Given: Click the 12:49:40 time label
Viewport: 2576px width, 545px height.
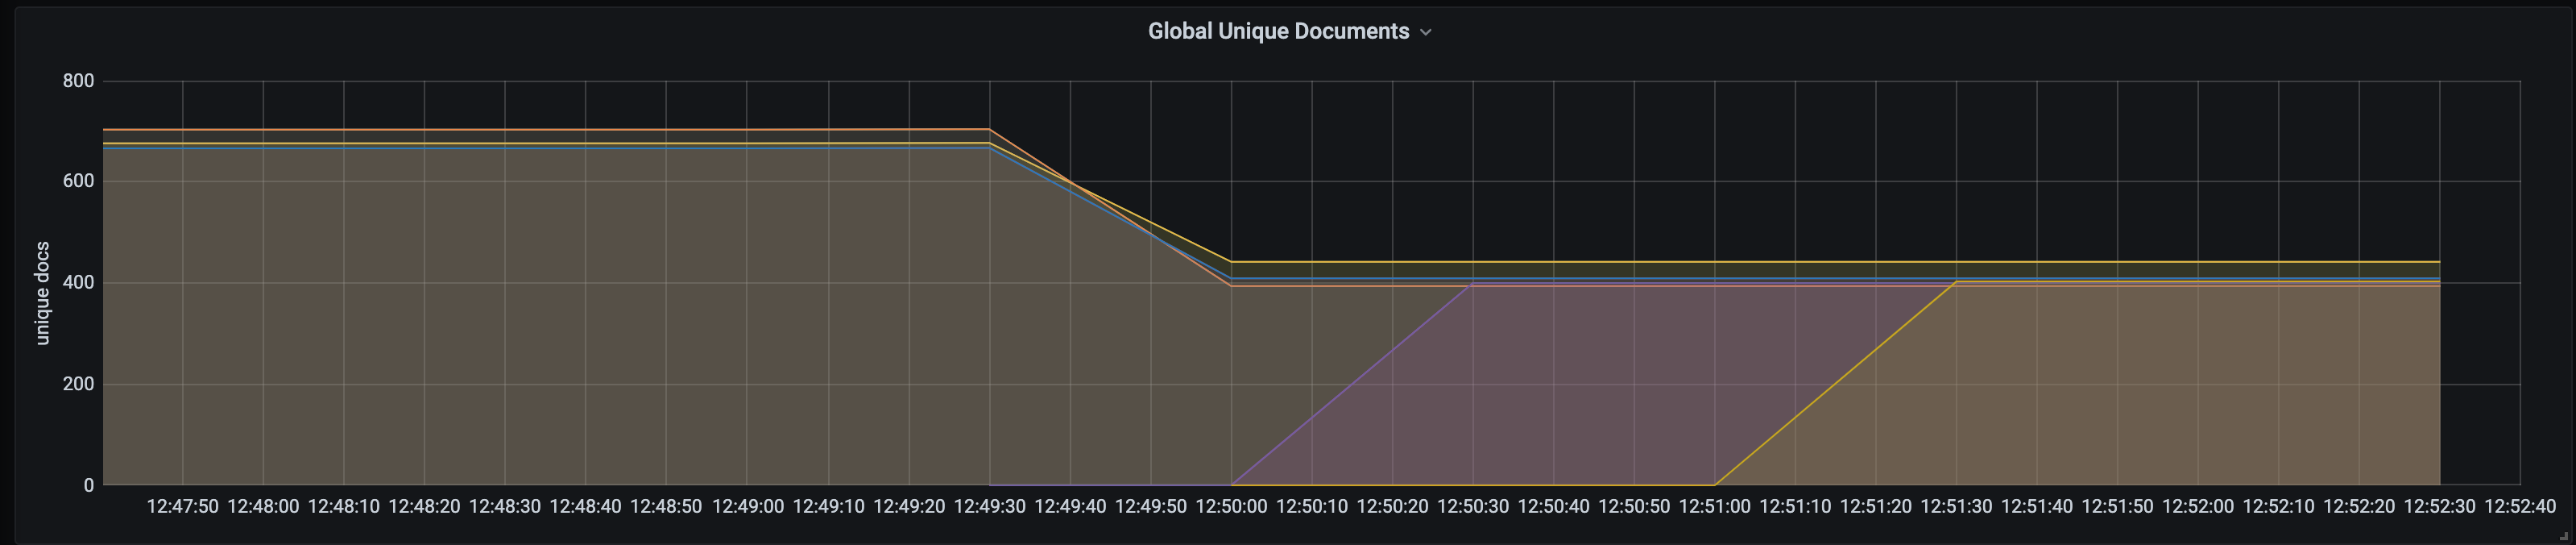Looking at the screenshot, I should click(1070, 507).
